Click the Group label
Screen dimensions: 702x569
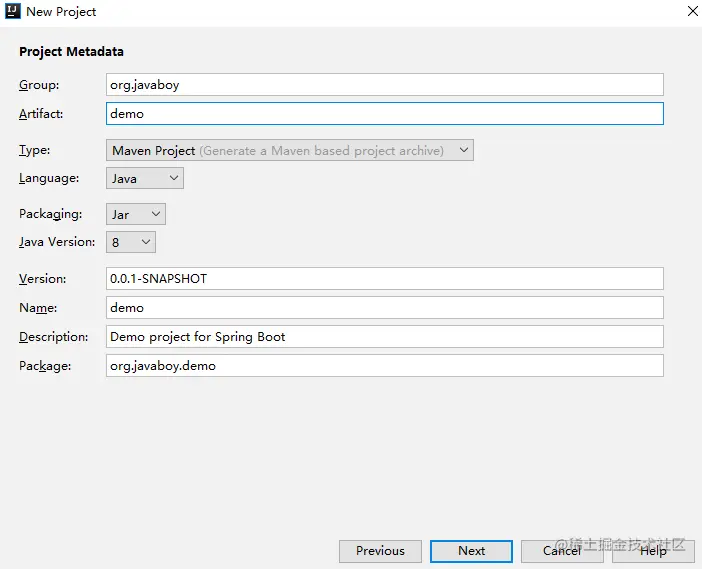39,85
